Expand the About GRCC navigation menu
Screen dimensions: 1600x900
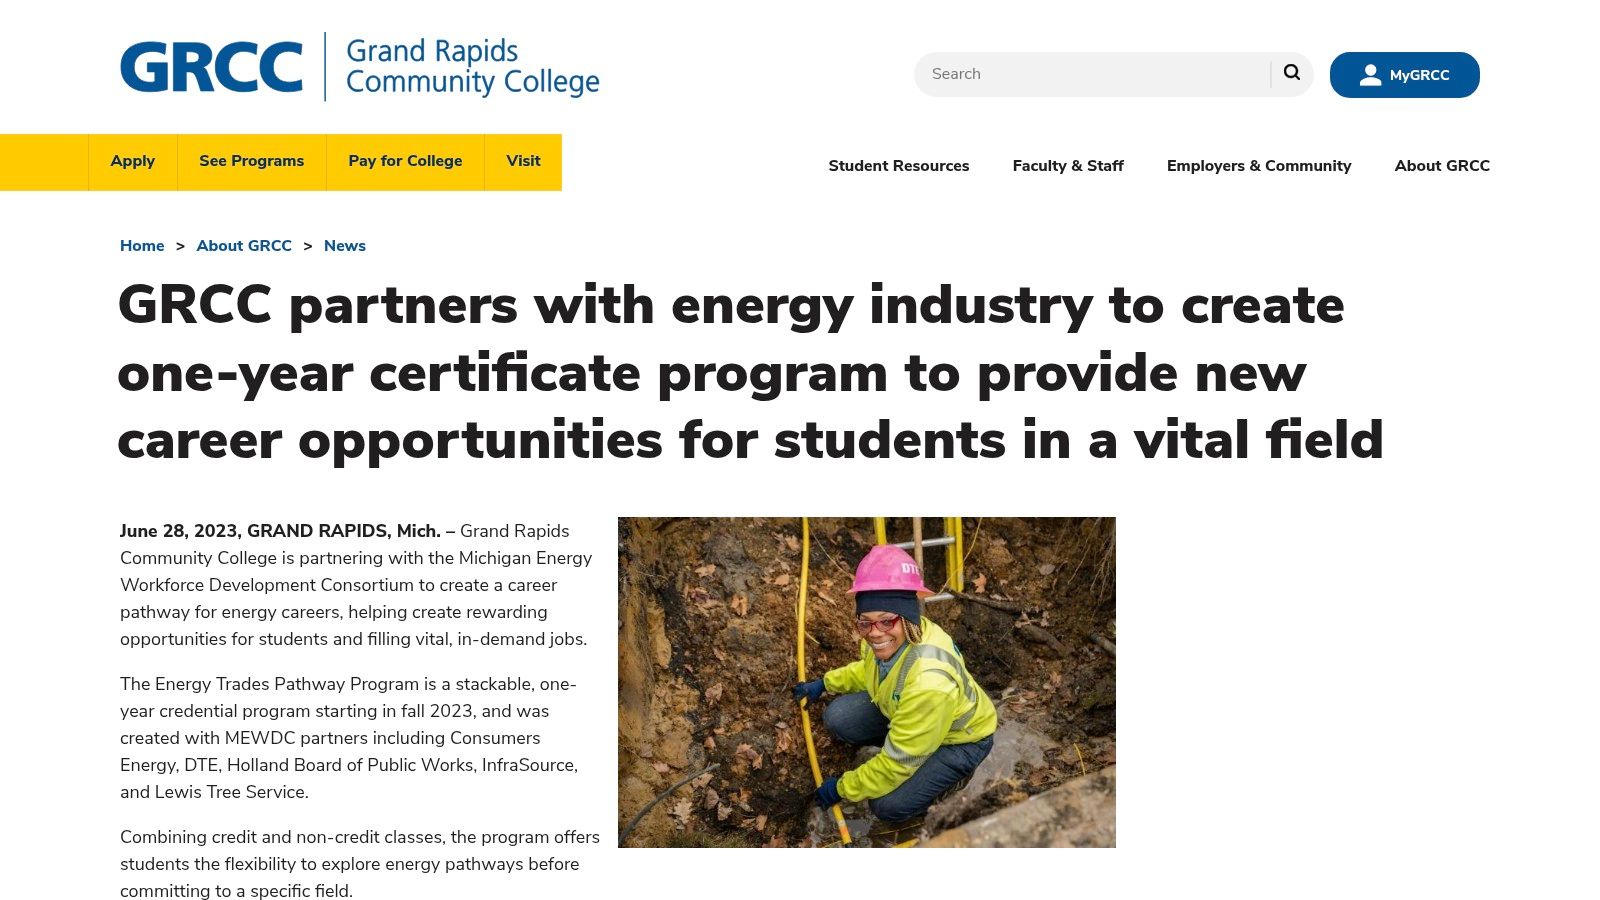click(x=1441, y=166)
